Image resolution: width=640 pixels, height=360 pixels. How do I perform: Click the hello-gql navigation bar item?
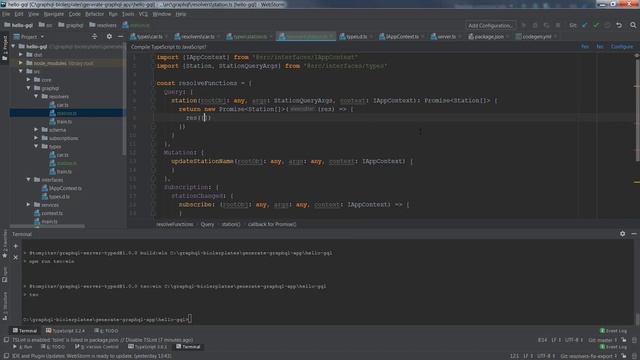[x=18, y=25]
